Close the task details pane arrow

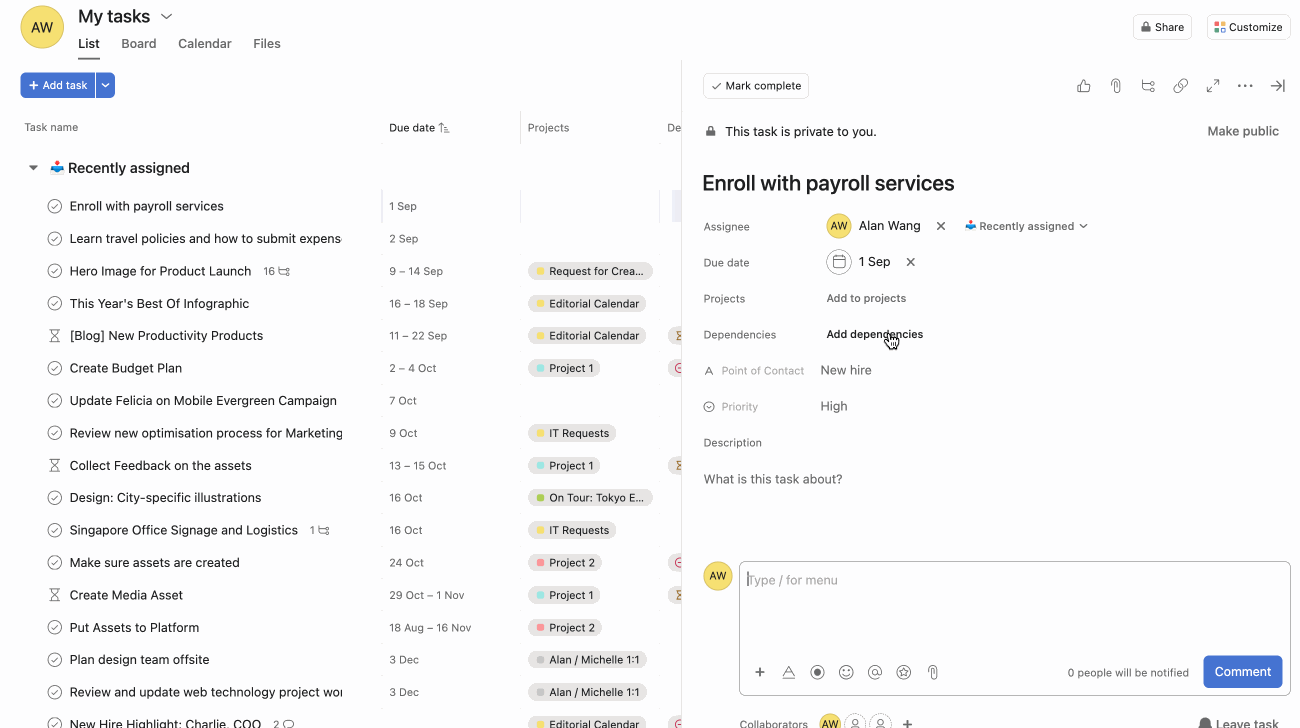pyautogui.click(x=1277, y=86)
